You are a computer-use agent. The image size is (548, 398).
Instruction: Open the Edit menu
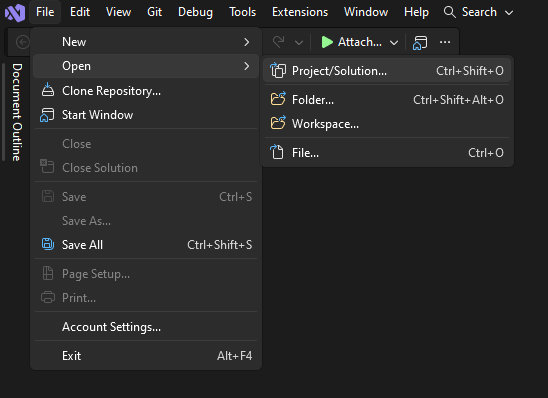click(x=80, y=12)
